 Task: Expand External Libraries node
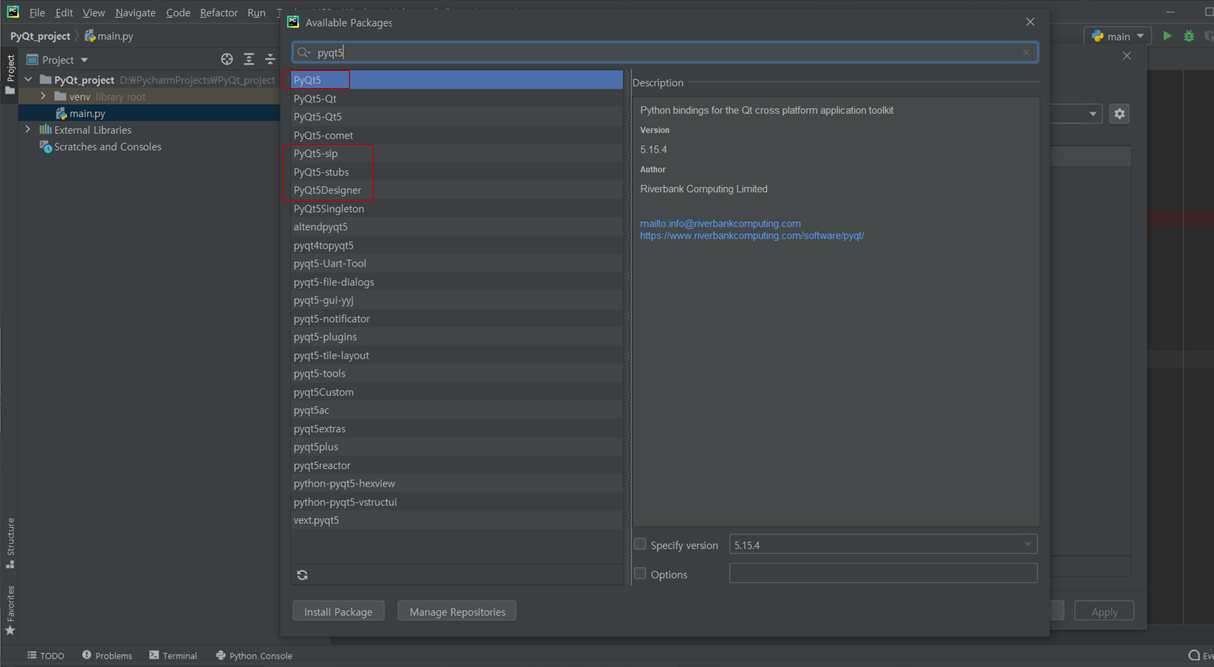[x=28, y=130]
